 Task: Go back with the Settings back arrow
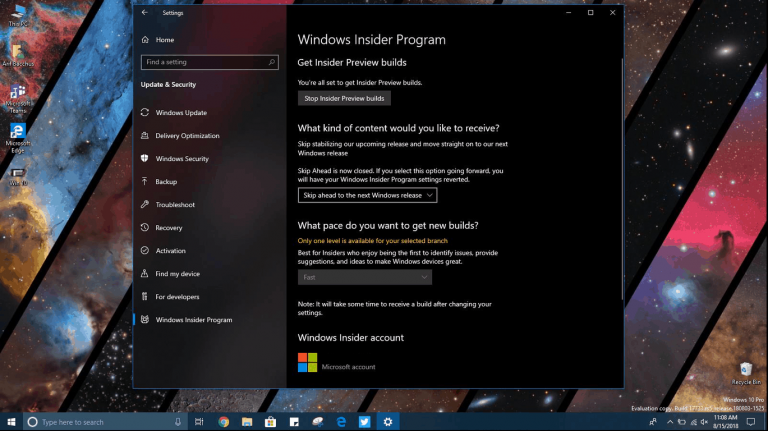(144, 13)
